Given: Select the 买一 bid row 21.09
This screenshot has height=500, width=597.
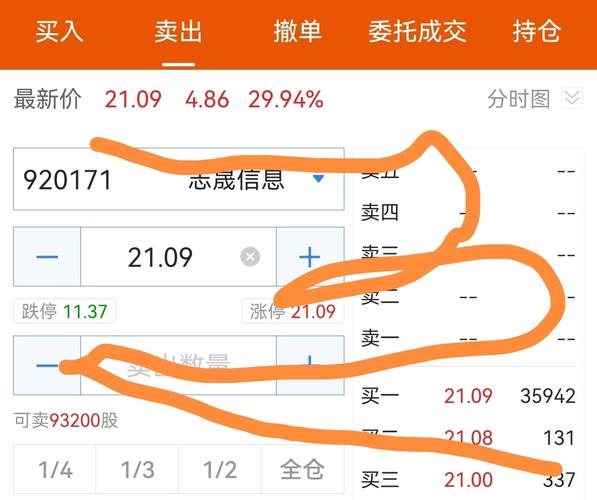Looking at the screenshot, I should [468, 396].
